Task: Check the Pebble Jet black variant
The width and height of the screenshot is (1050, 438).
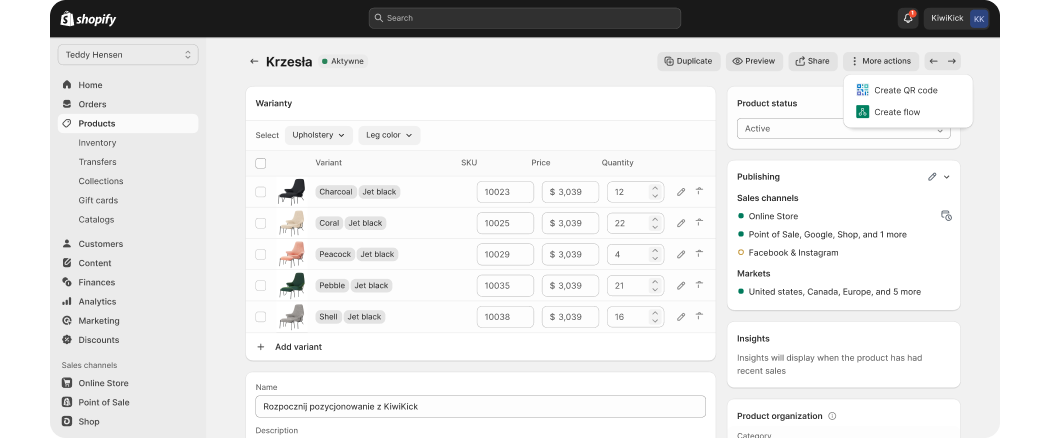Action: [x=261, y=285]
